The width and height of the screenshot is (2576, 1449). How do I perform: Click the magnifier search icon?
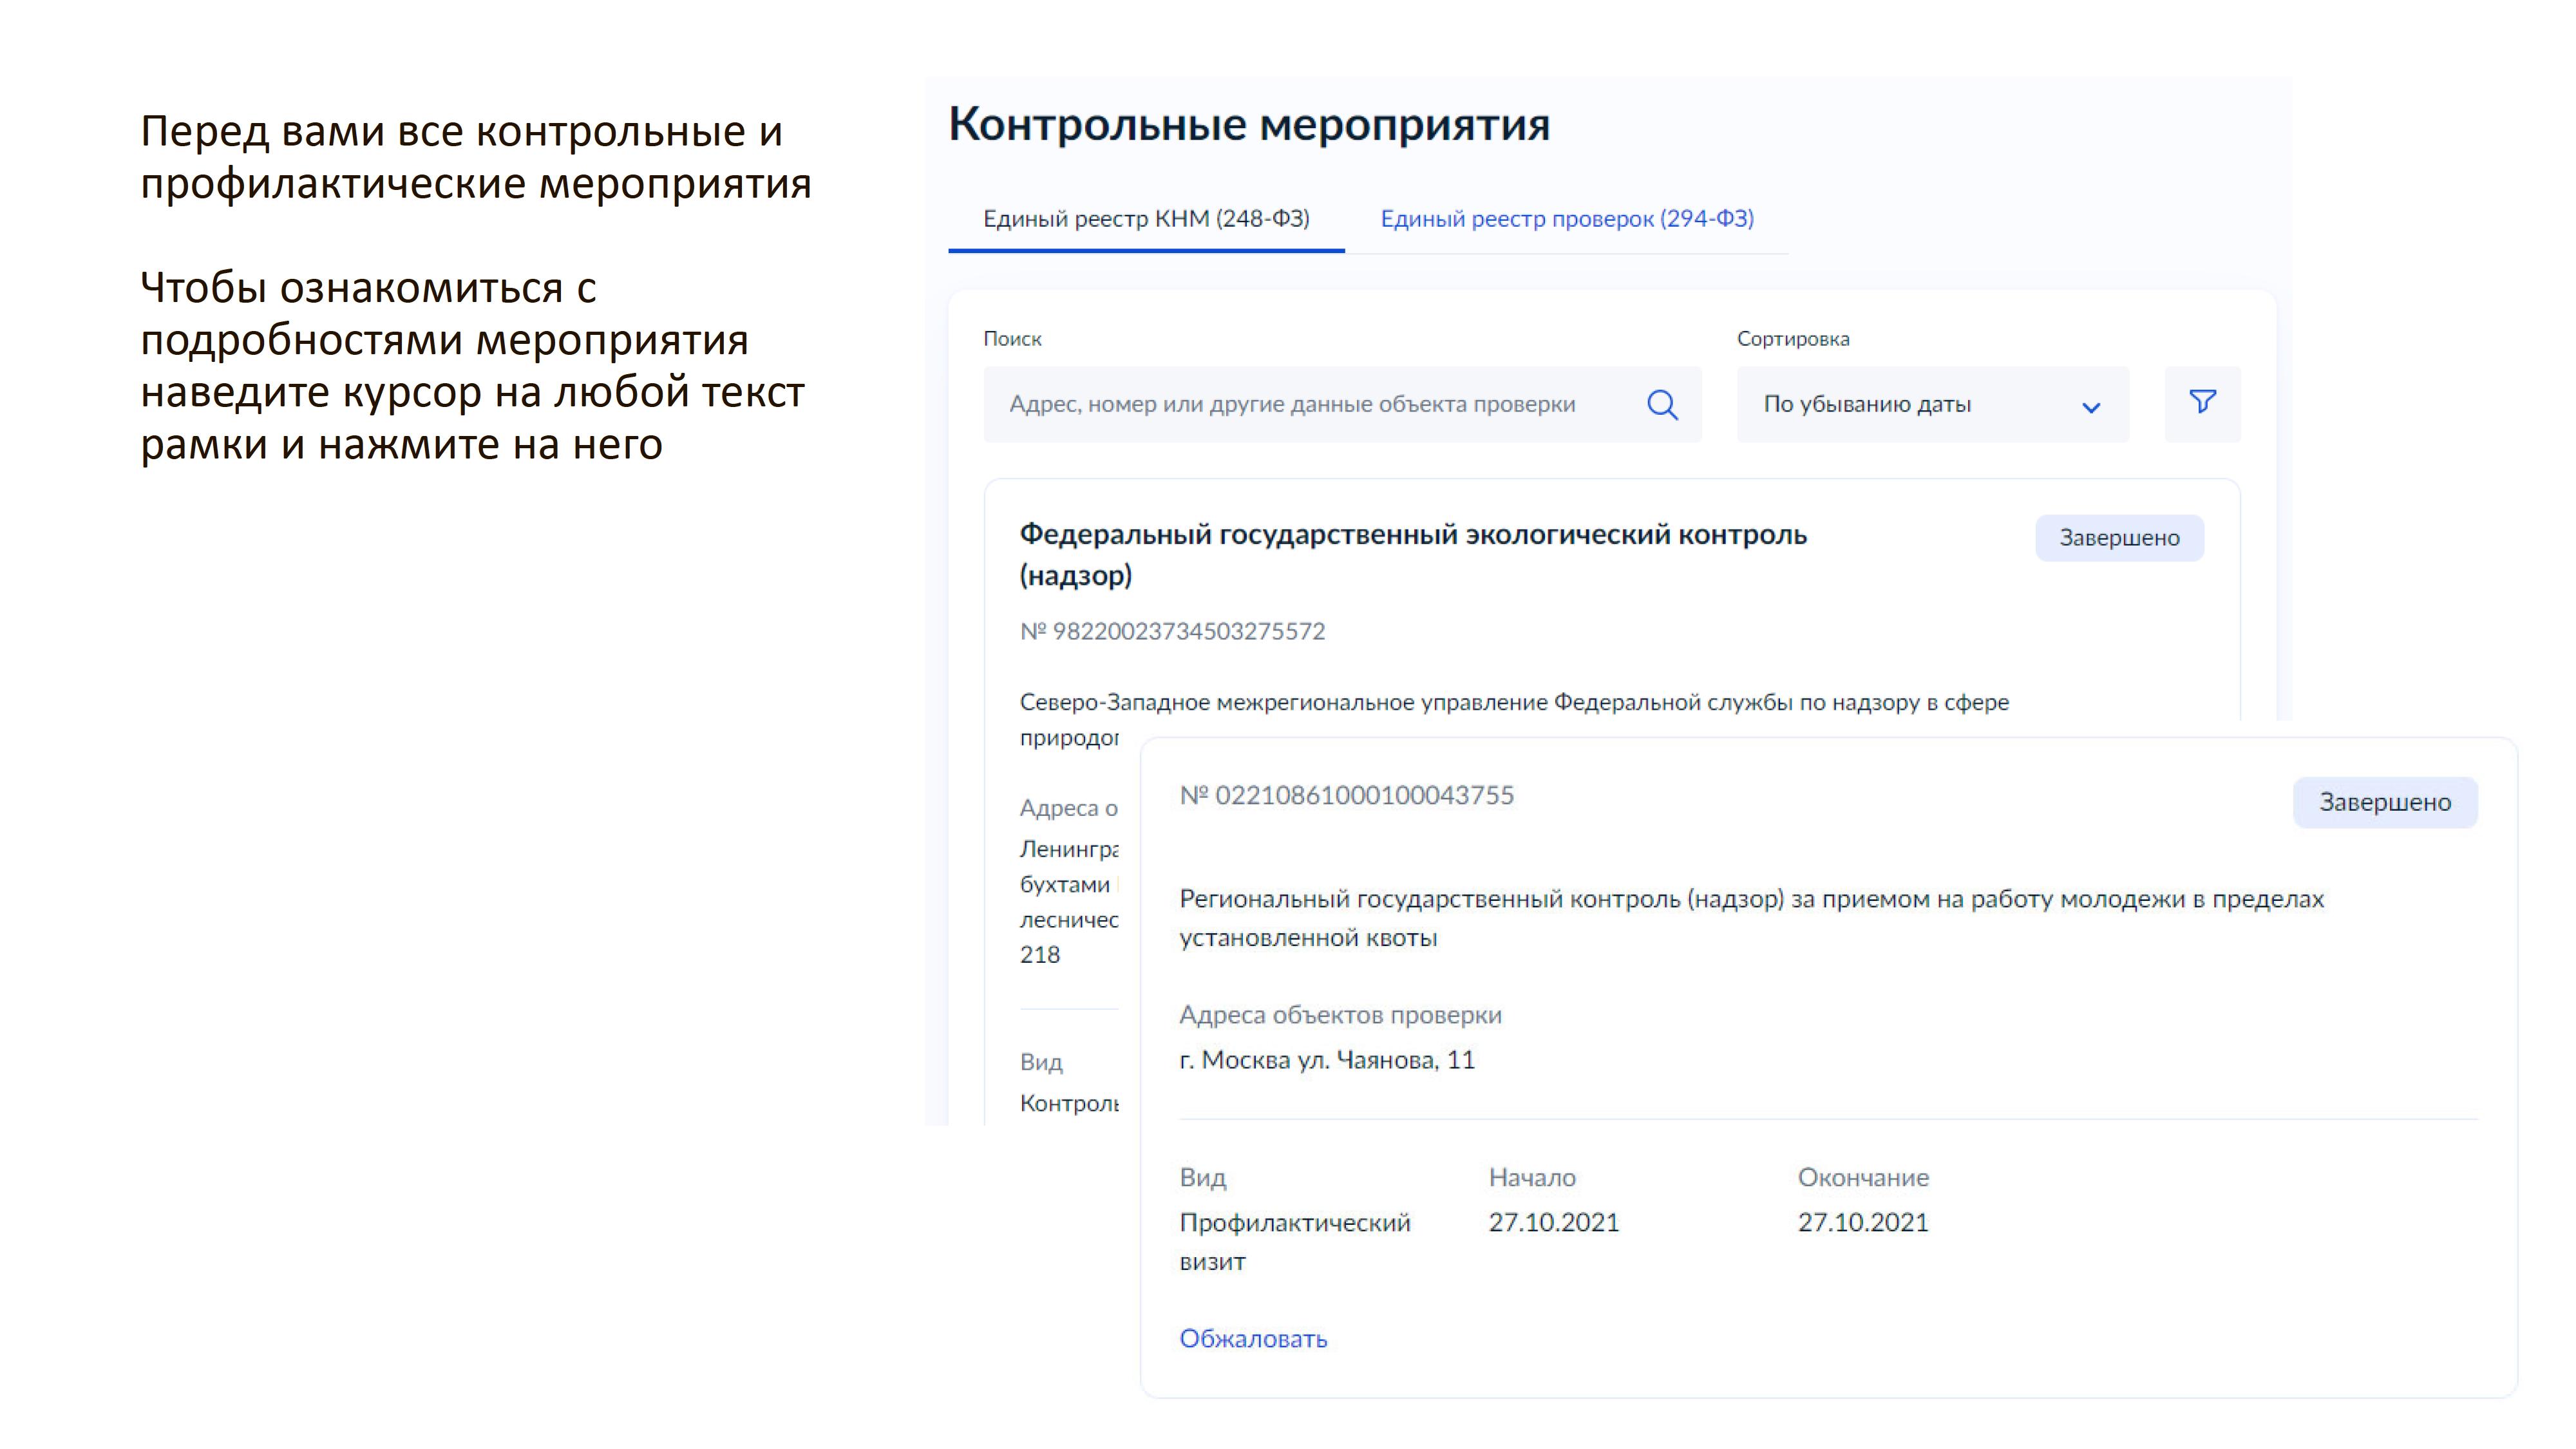click(x=1662, y=405)
